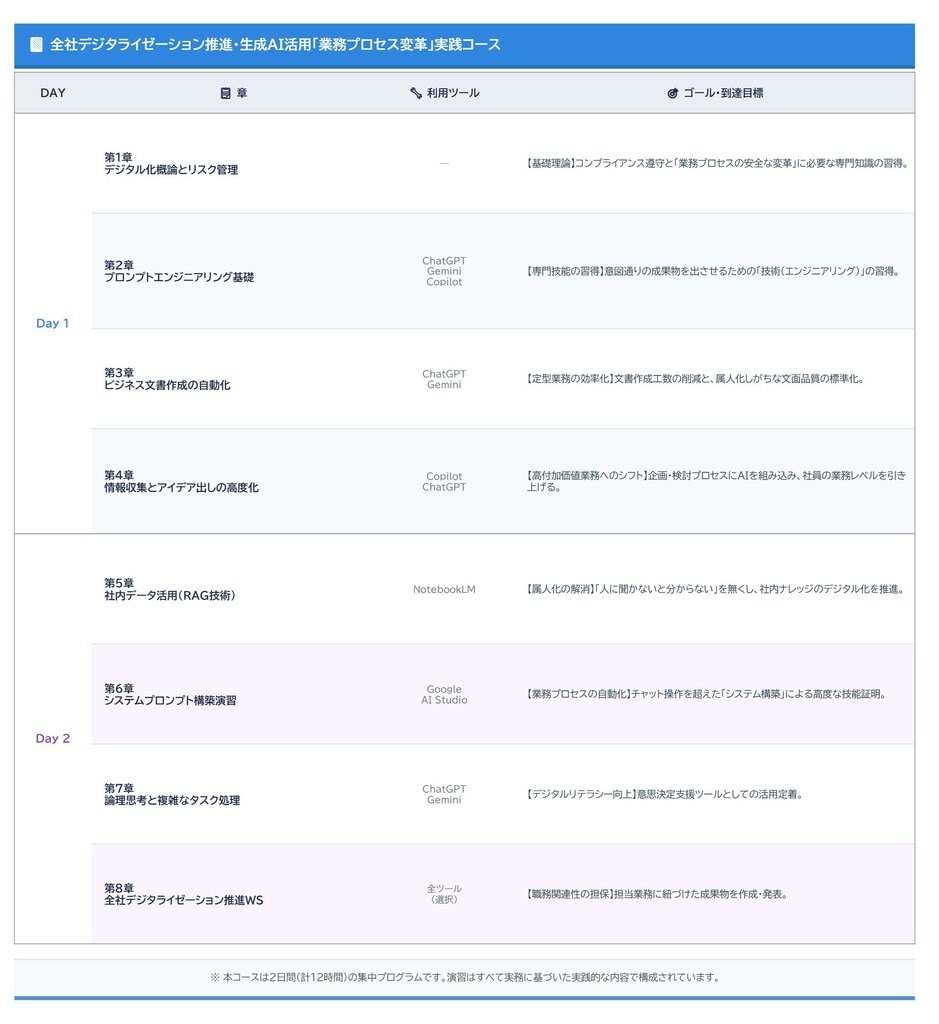The height and width of the screenshot is (1024, 939).
Task: Click the wrench icon beside 利用ツール
Action: 416,93
